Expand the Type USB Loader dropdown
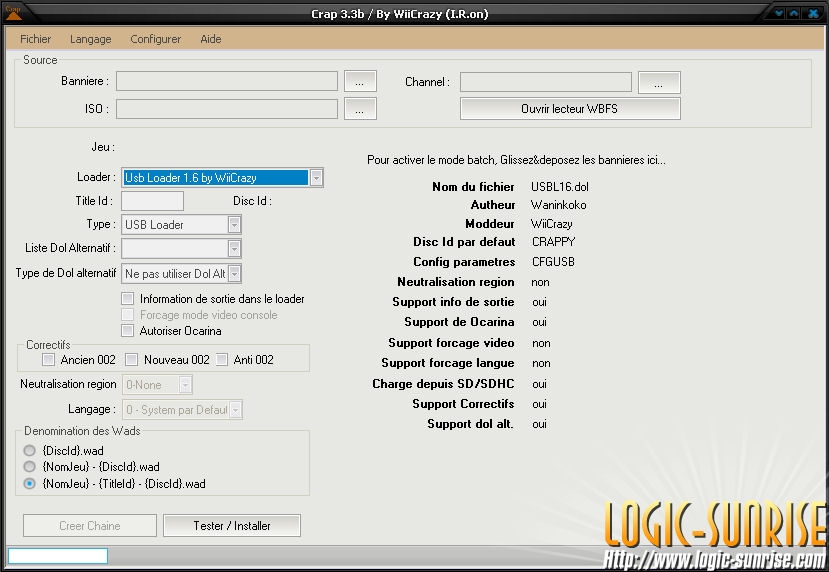The image size is (829, 572). click(234, 225)
